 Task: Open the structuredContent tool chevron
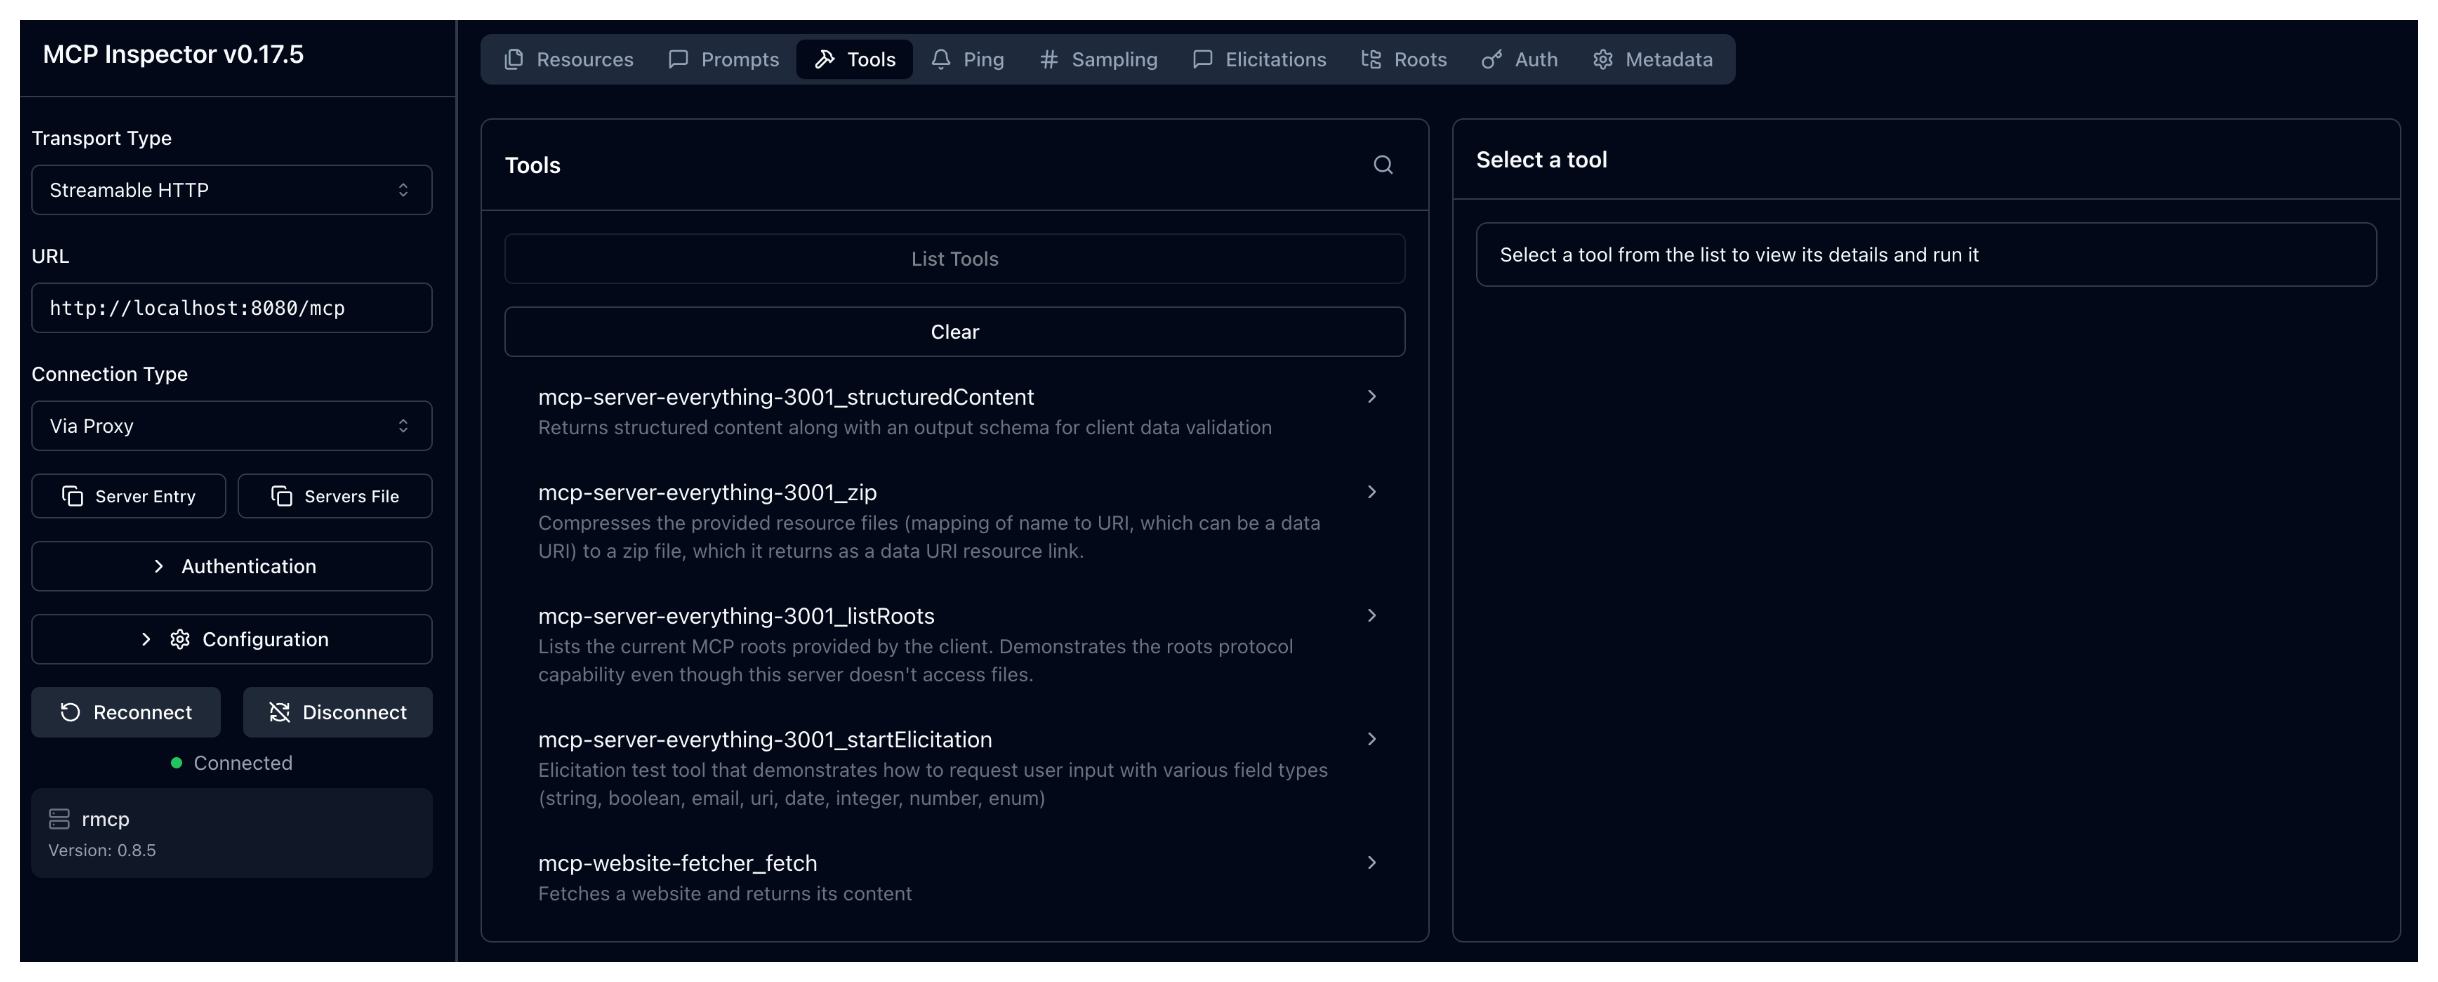[x=1371, y=397]
